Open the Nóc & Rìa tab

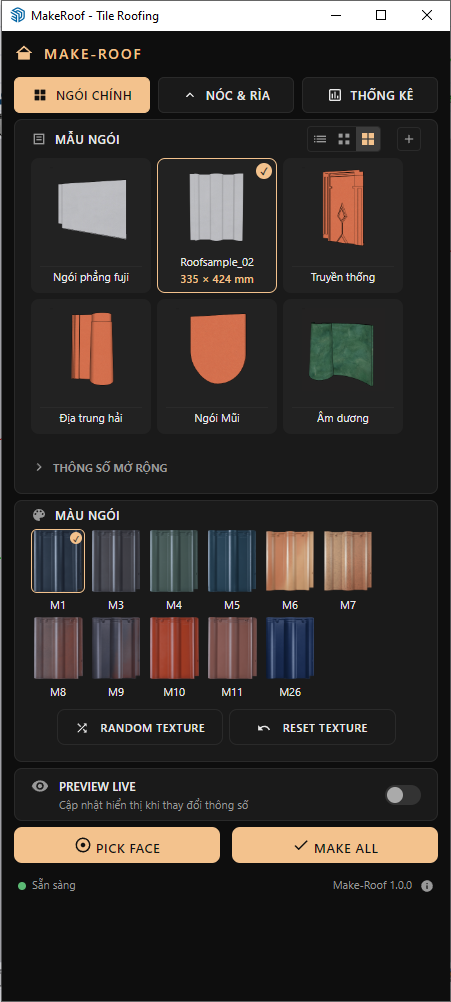pos(226,95)
